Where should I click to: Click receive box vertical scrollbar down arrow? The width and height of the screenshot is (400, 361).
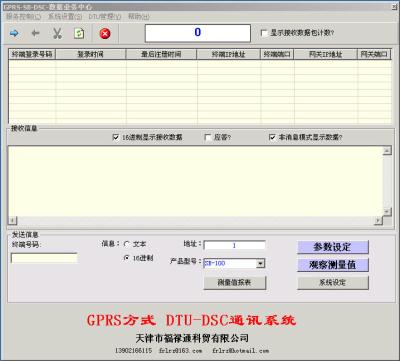pos(387,212)
